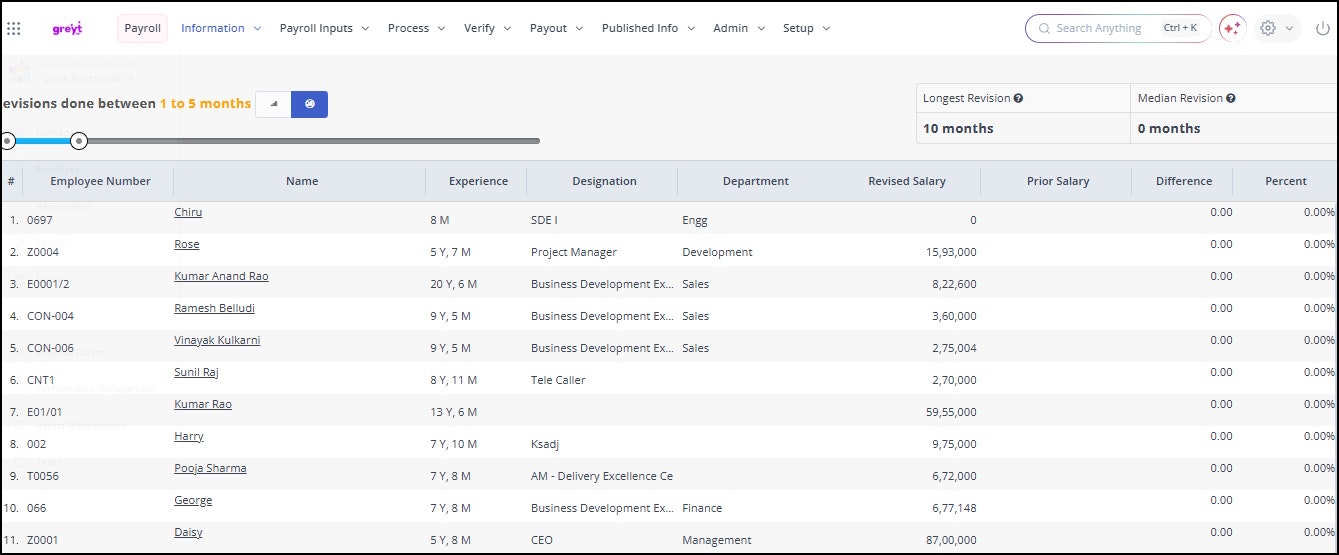Click the right handle of months slider
The height and width of the screenshot is (555, 1339).
(79, 141)
